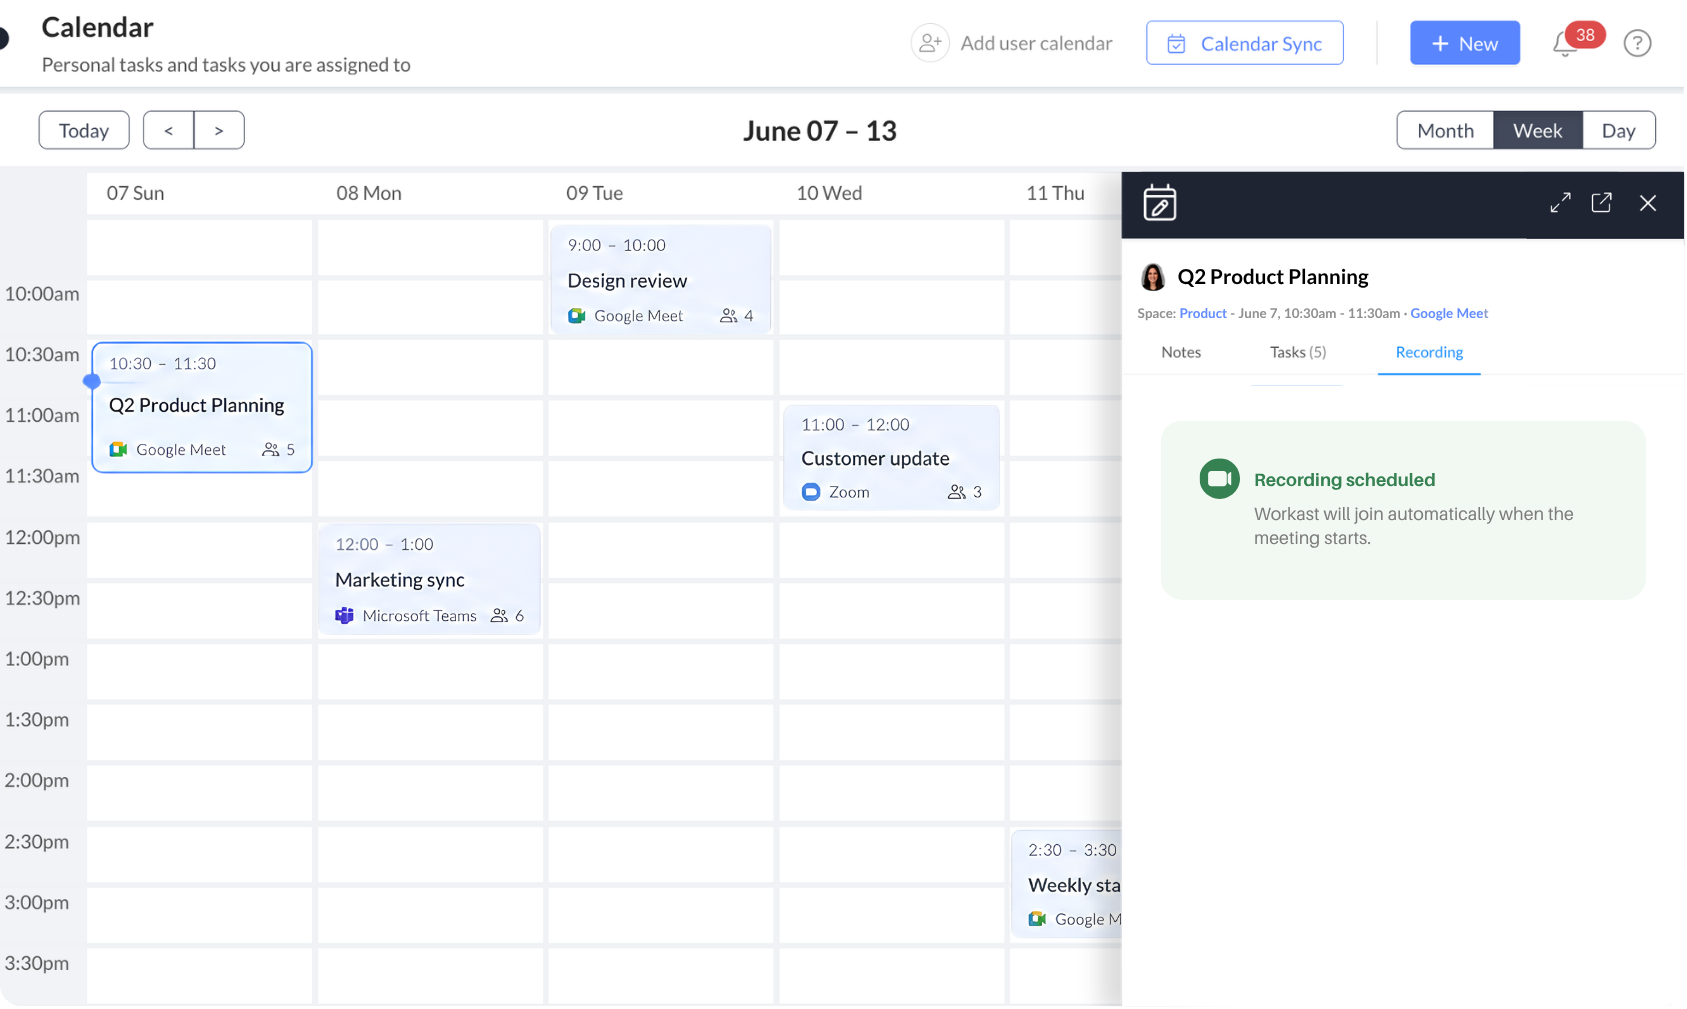
Task: Go to the next week
Action: tap(219, 130)
